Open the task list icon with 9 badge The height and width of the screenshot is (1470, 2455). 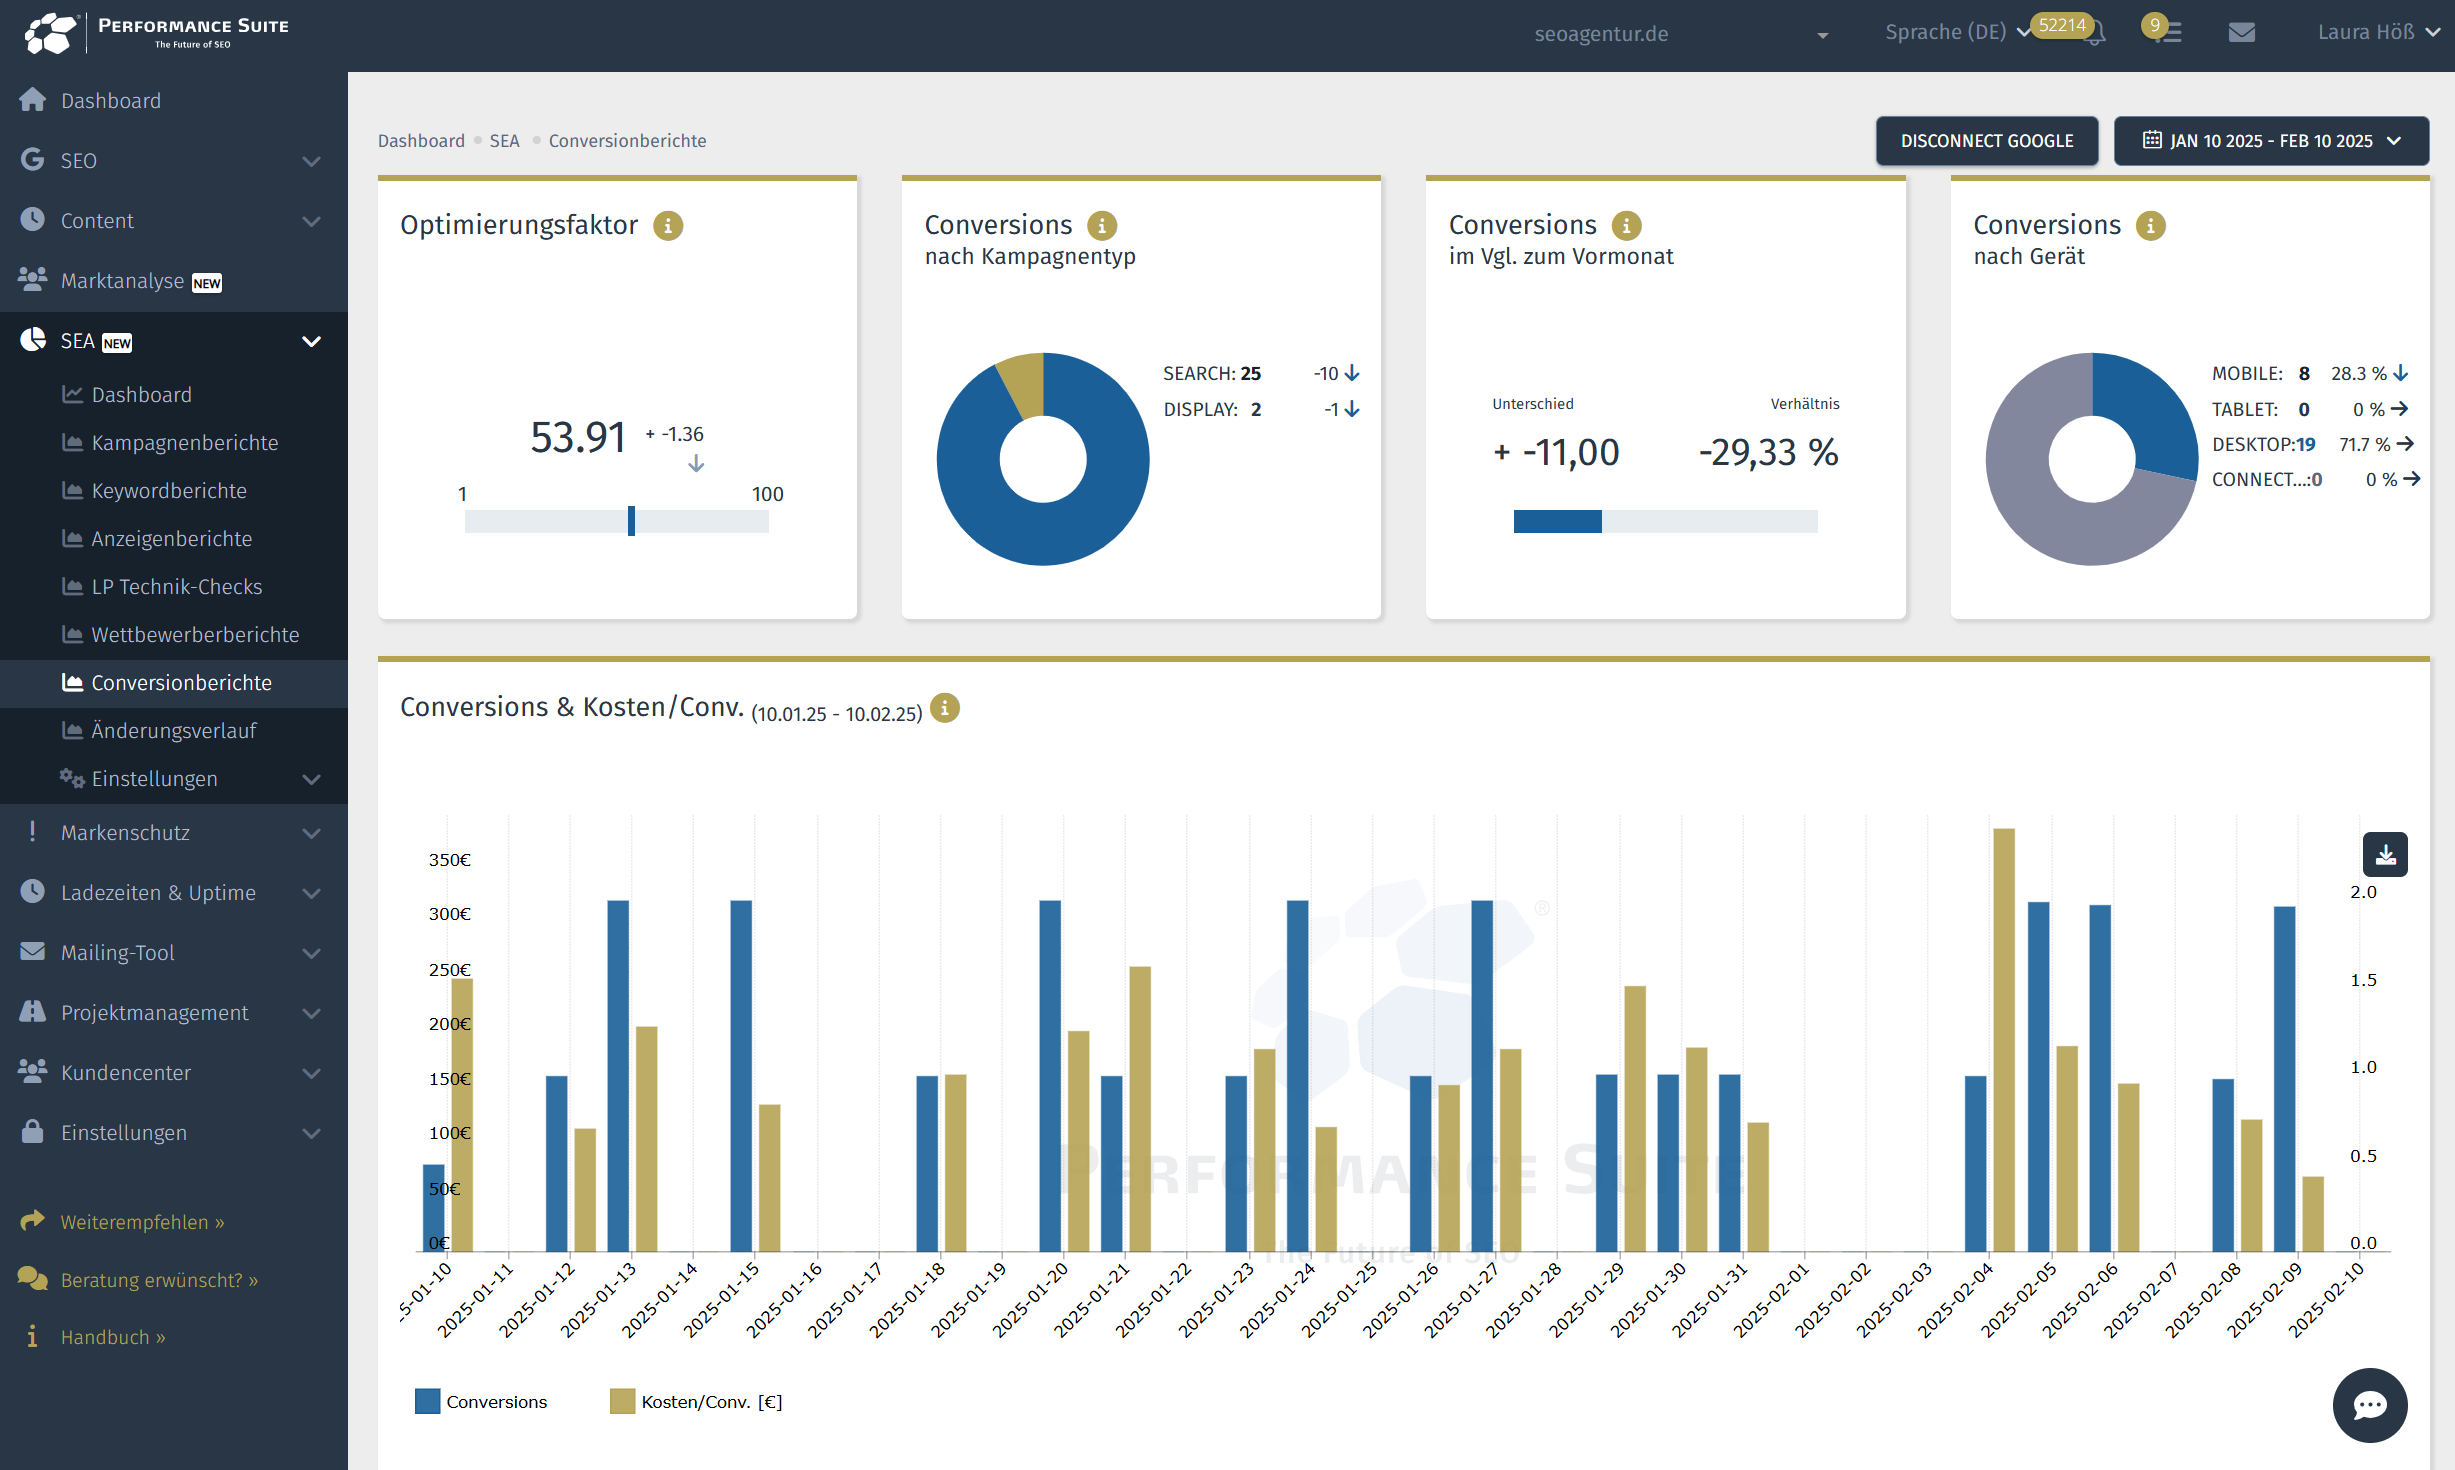click(2169, 33)
